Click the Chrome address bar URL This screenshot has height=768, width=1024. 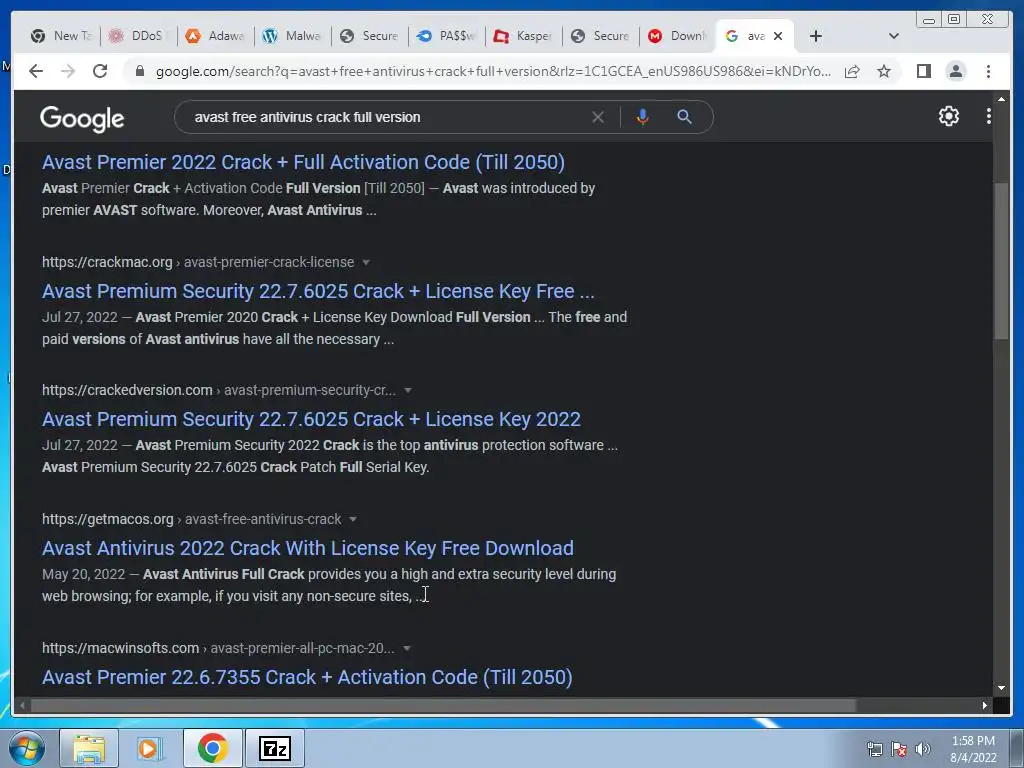click(493, 71)
